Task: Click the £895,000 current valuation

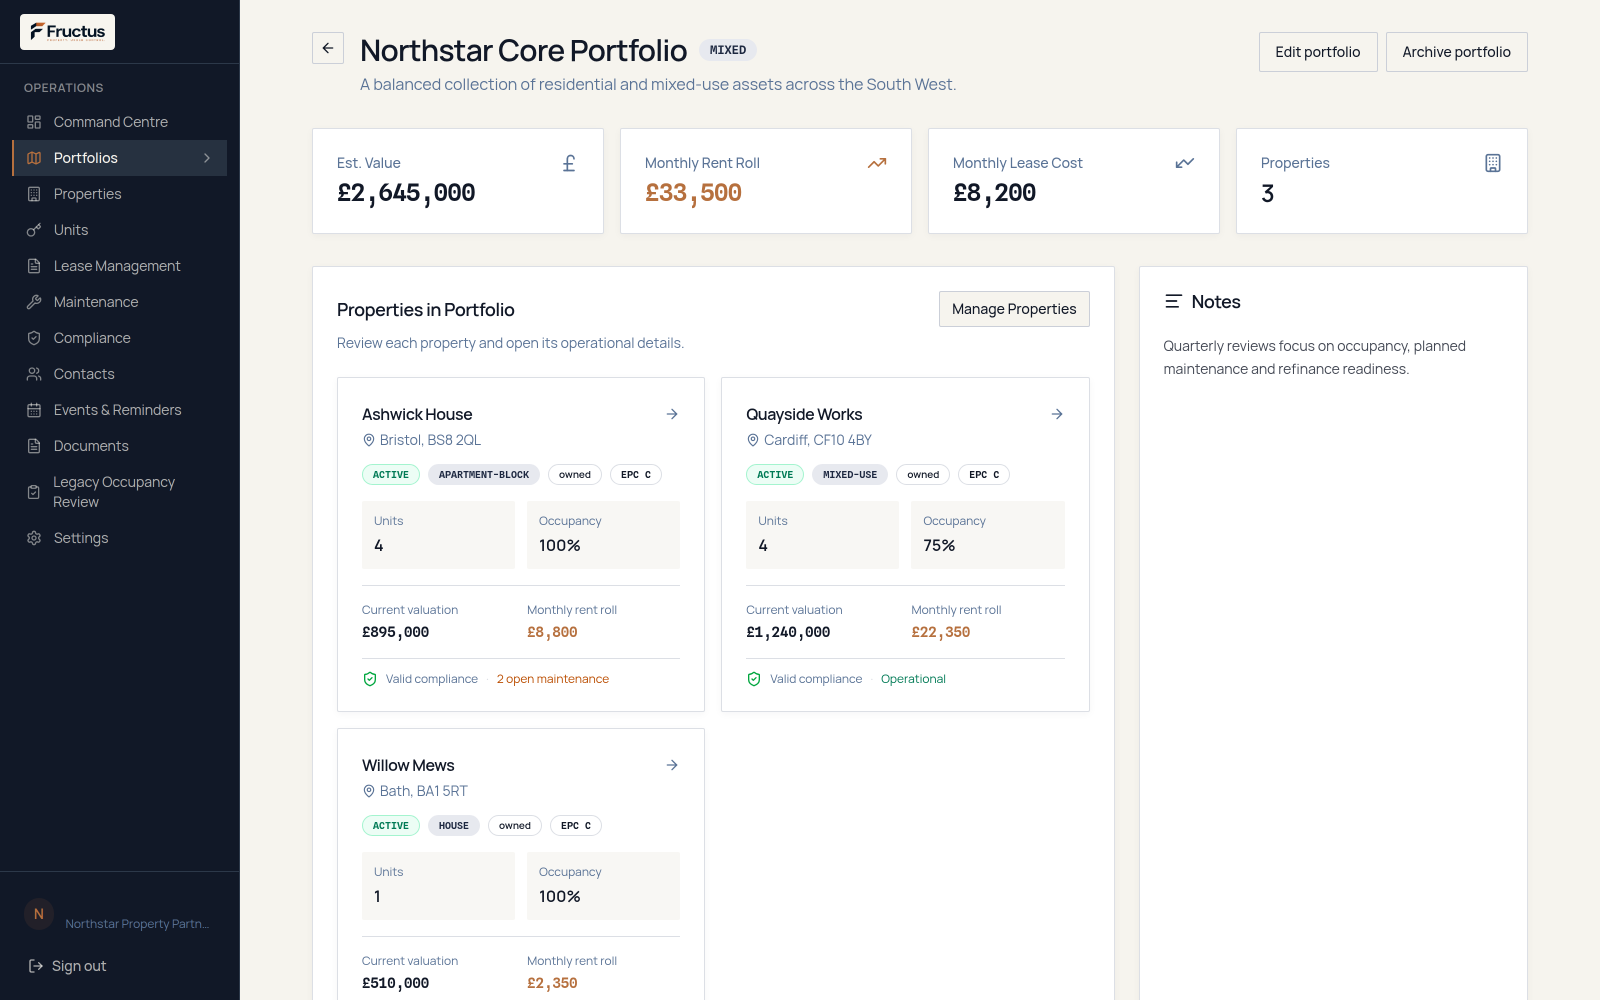Action: [396, 632]
